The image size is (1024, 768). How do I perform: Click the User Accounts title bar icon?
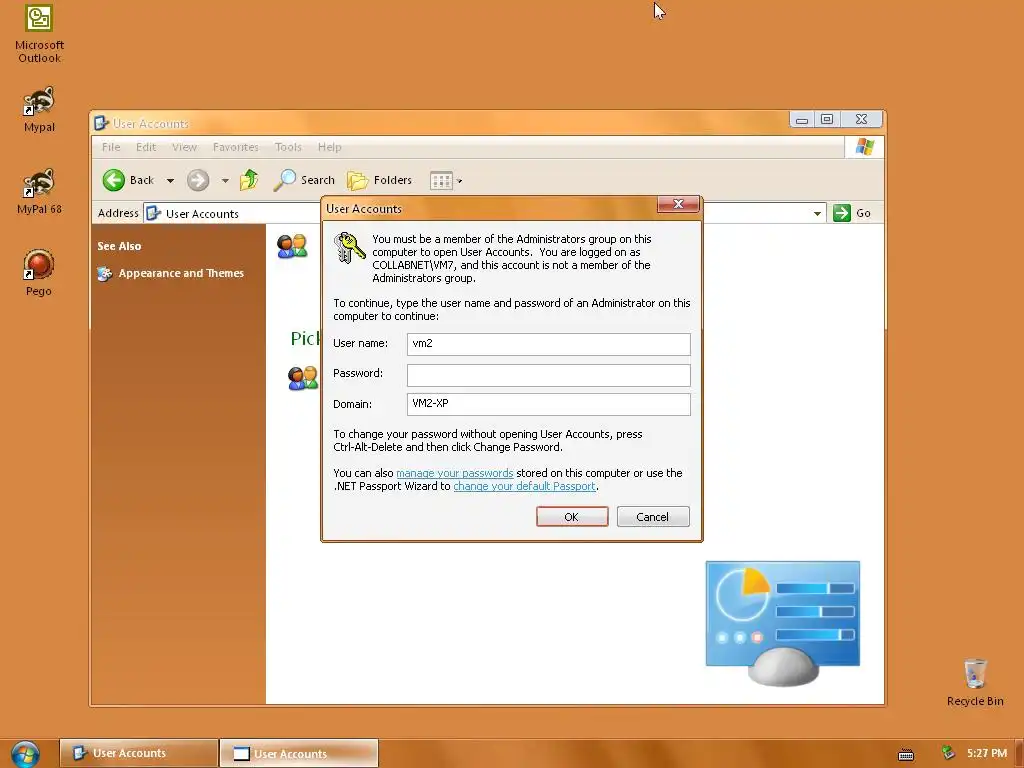(x=101, y=123)
